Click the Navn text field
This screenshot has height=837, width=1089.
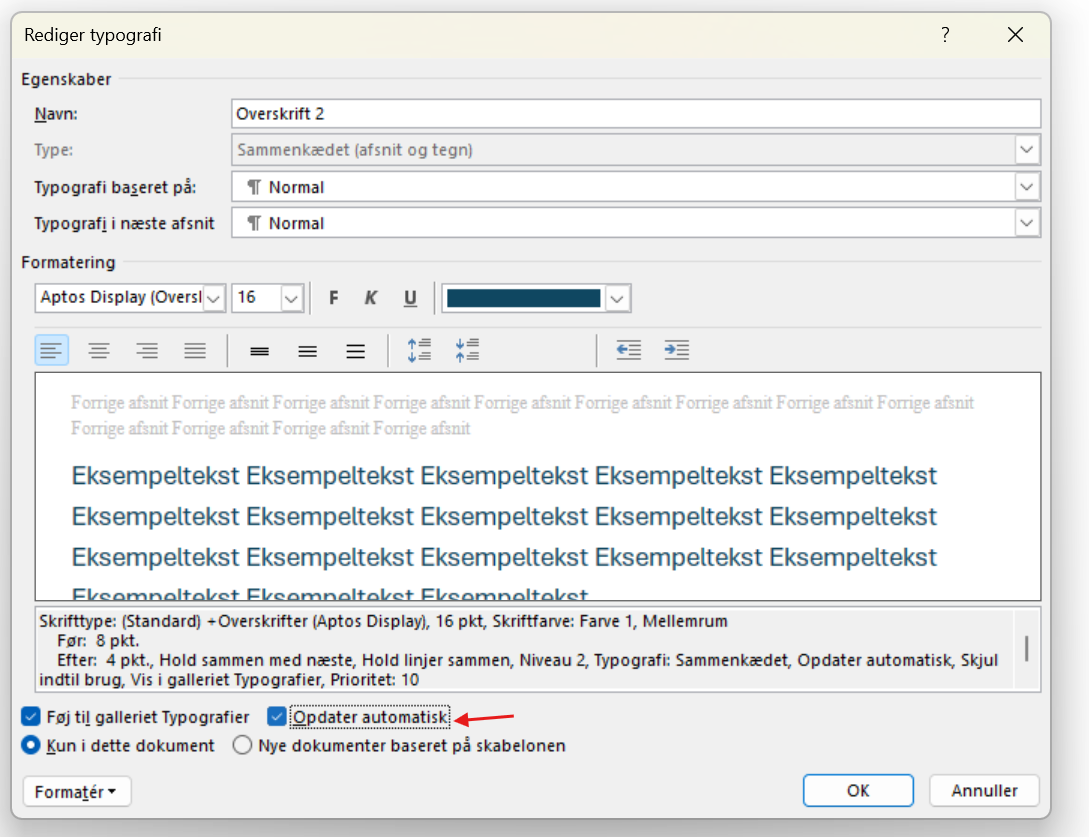point(635,114)
